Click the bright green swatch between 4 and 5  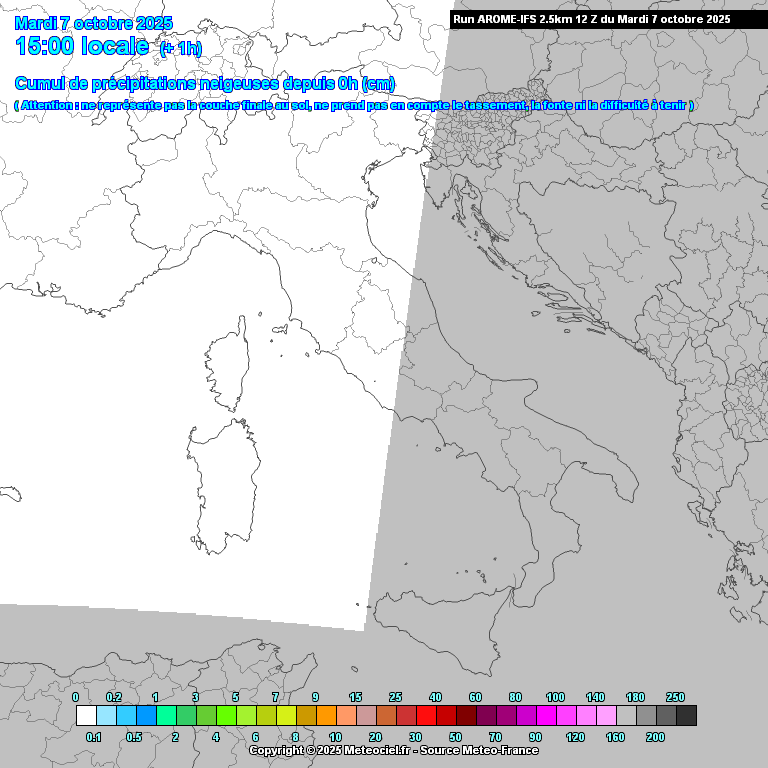point(226,715)
